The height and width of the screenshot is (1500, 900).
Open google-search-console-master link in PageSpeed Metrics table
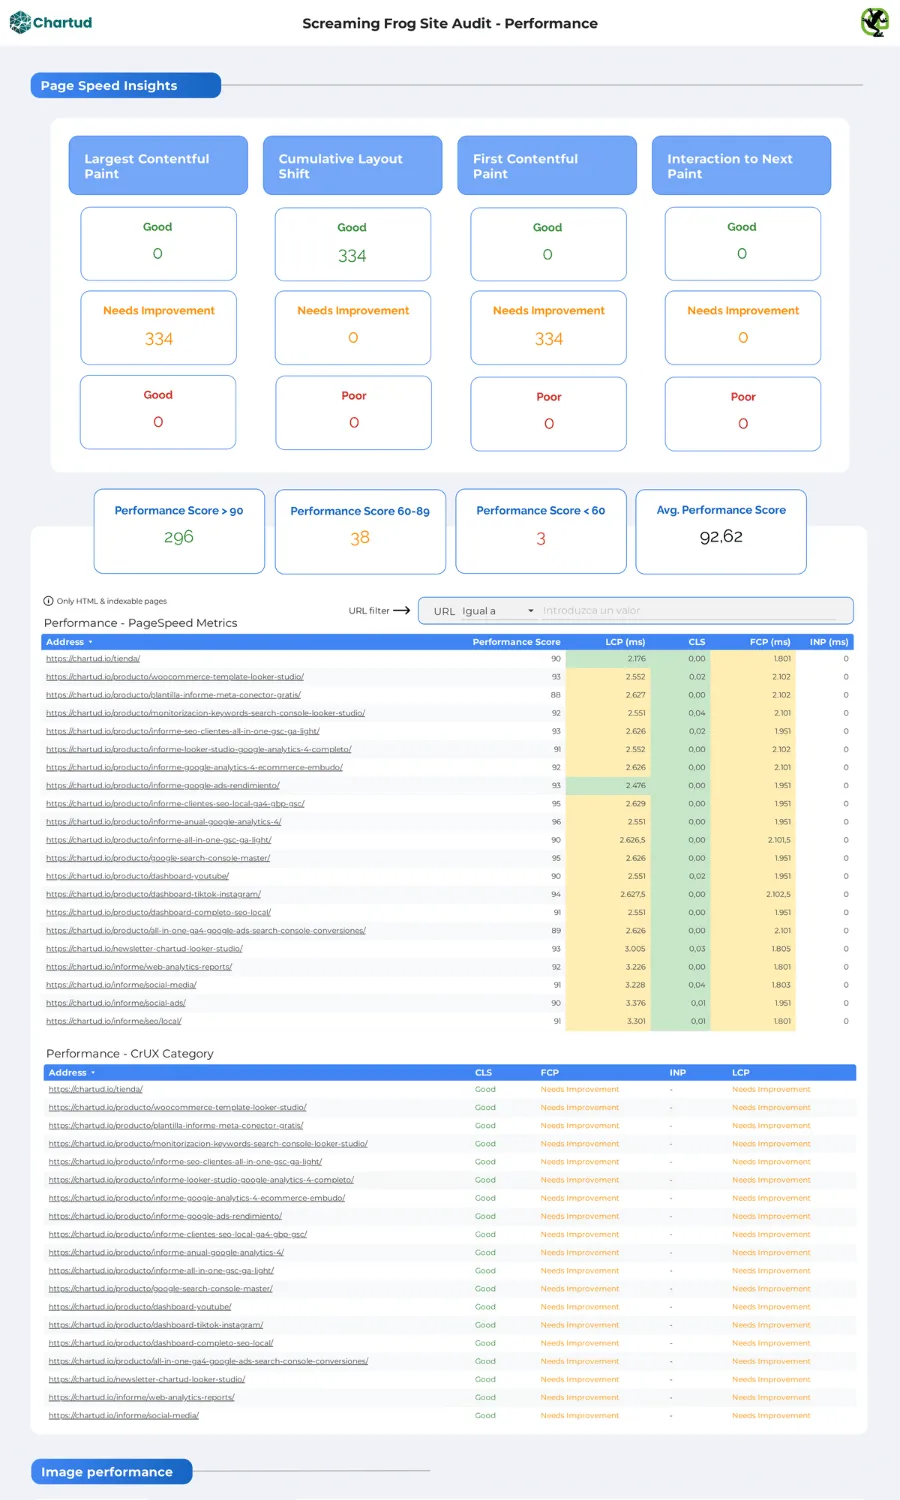tap(158, 858)
